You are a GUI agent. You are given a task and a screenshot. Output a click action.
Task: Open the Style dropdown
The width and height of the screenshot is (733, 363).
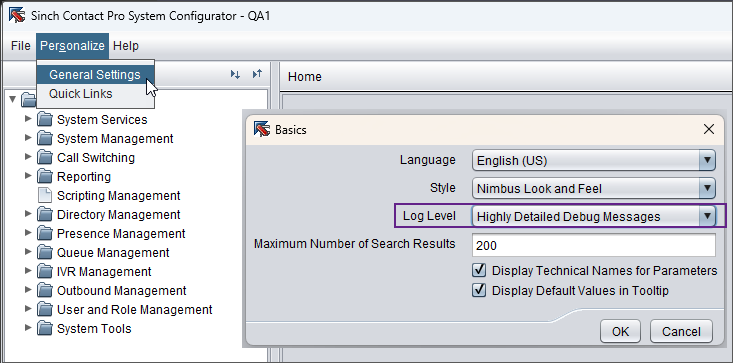(x=594, y=189)
